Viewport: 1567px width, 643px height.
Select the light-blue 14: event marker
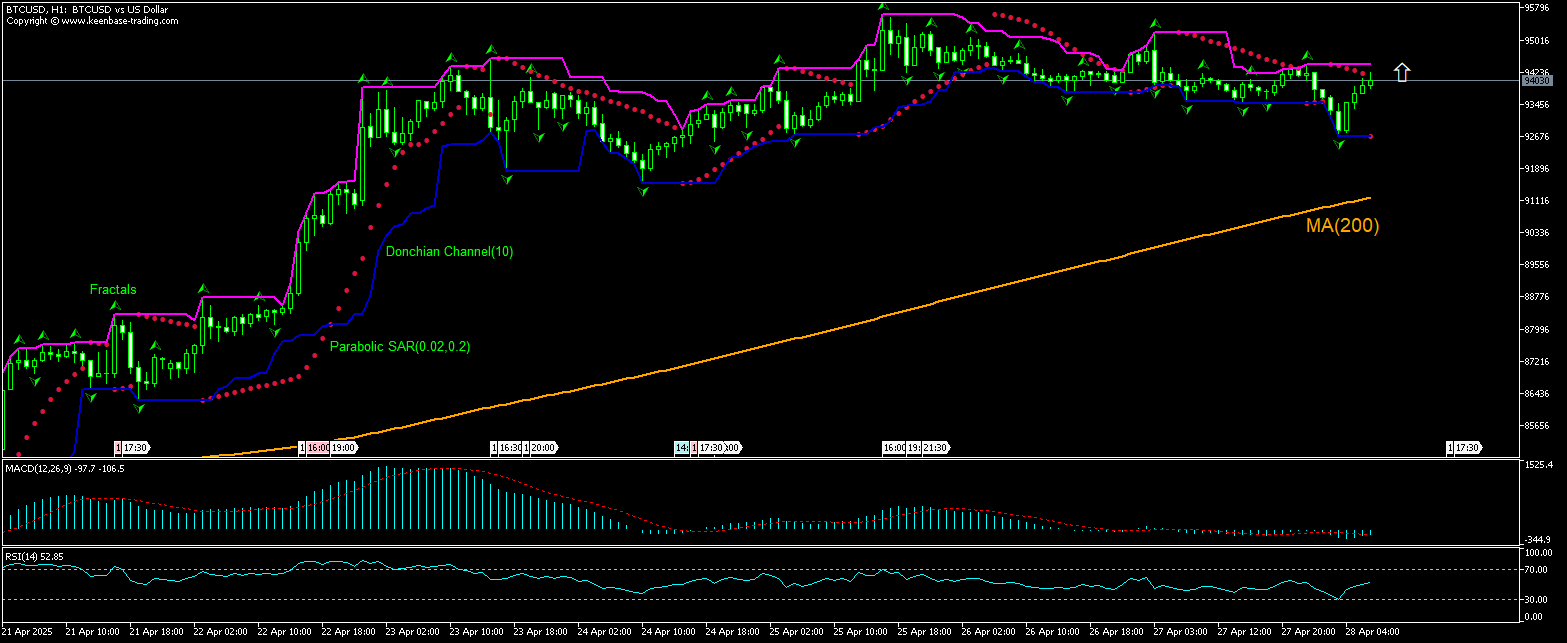click(681, 448)
